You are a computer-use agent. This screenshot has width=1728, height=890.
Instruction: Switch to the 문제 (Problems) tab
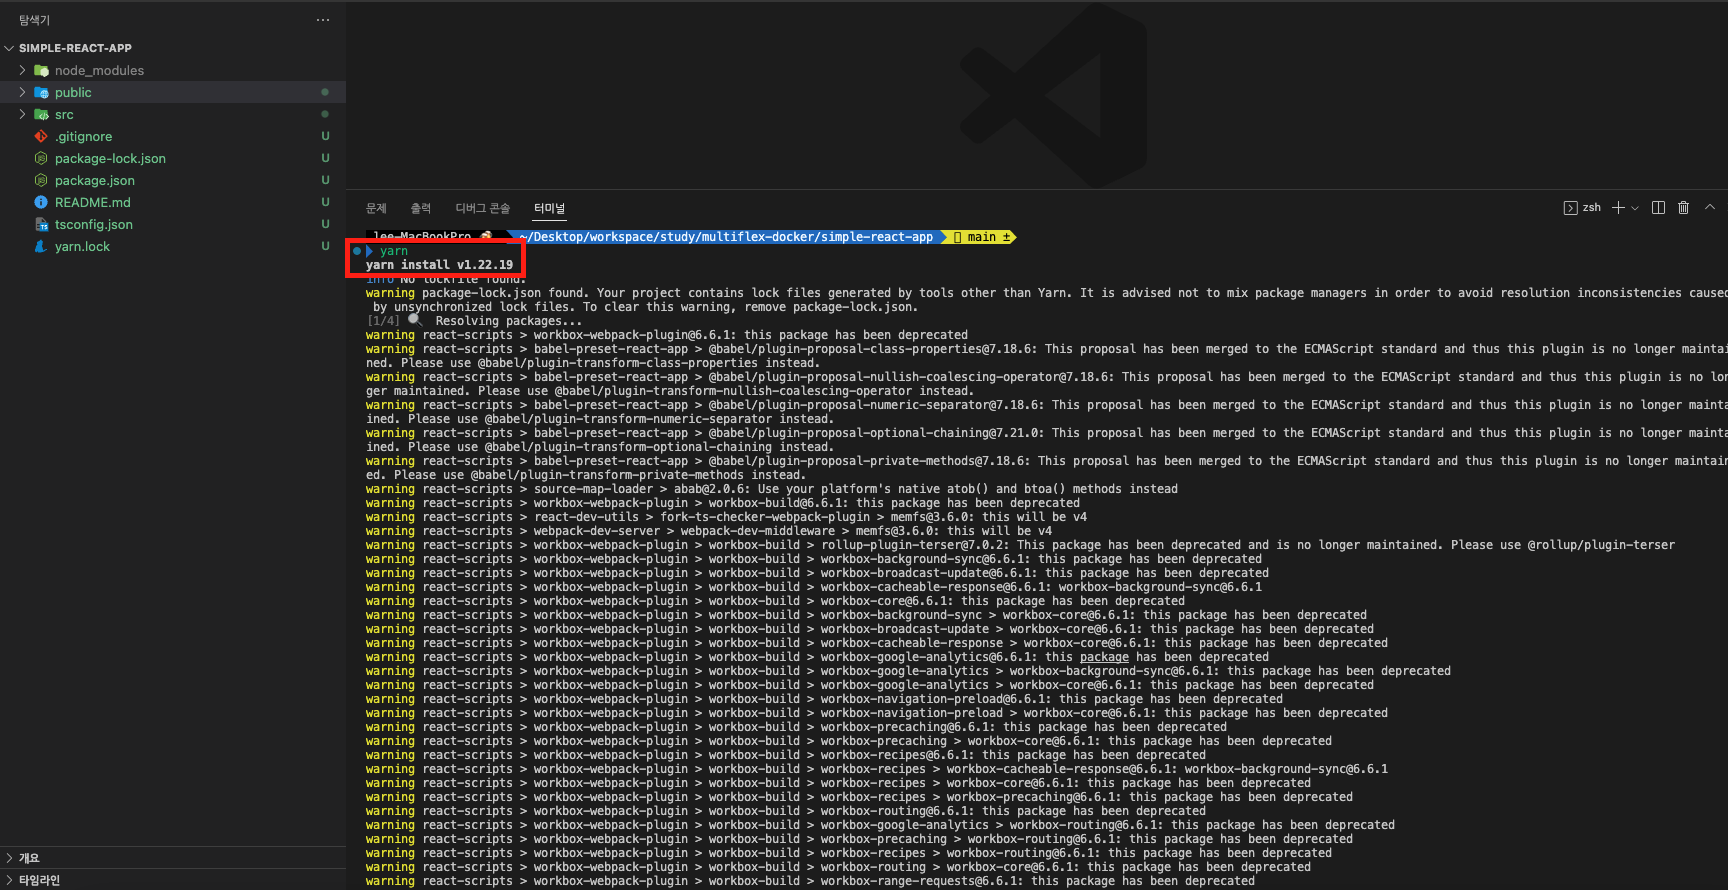pos(376,208)
